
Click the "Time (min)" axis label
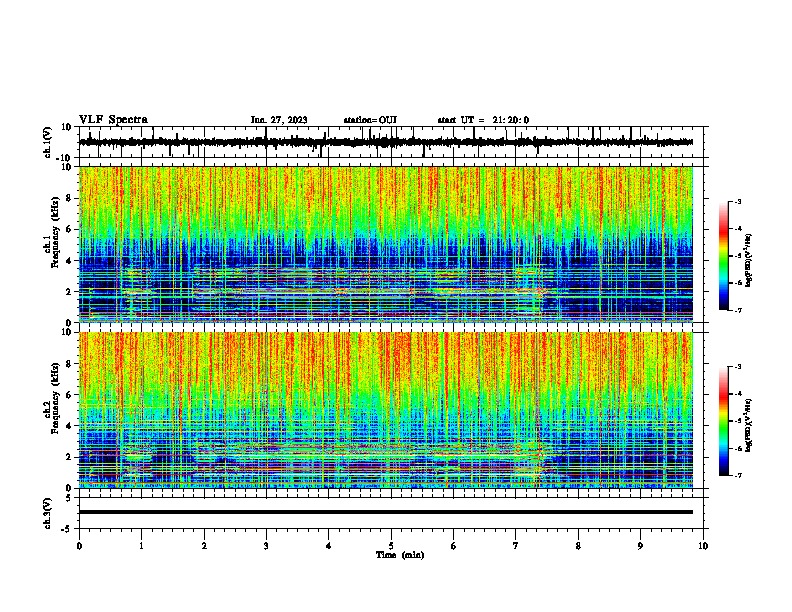point(400,555)
